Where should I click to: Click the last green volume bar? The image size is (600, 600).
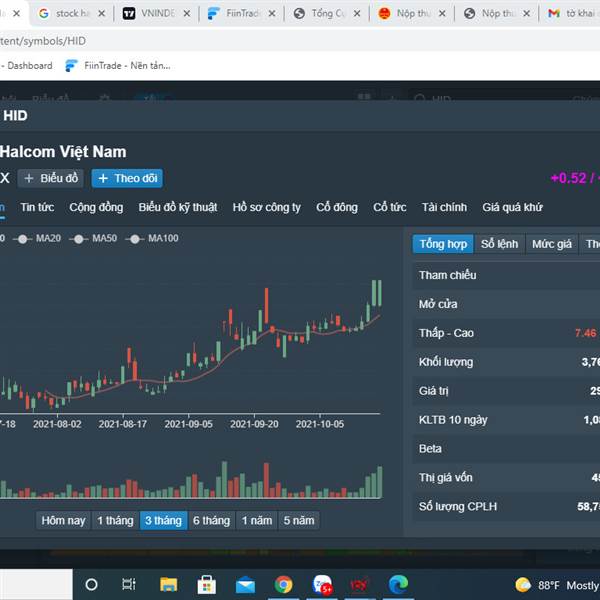pyautogui.click(x=380, y=482)
